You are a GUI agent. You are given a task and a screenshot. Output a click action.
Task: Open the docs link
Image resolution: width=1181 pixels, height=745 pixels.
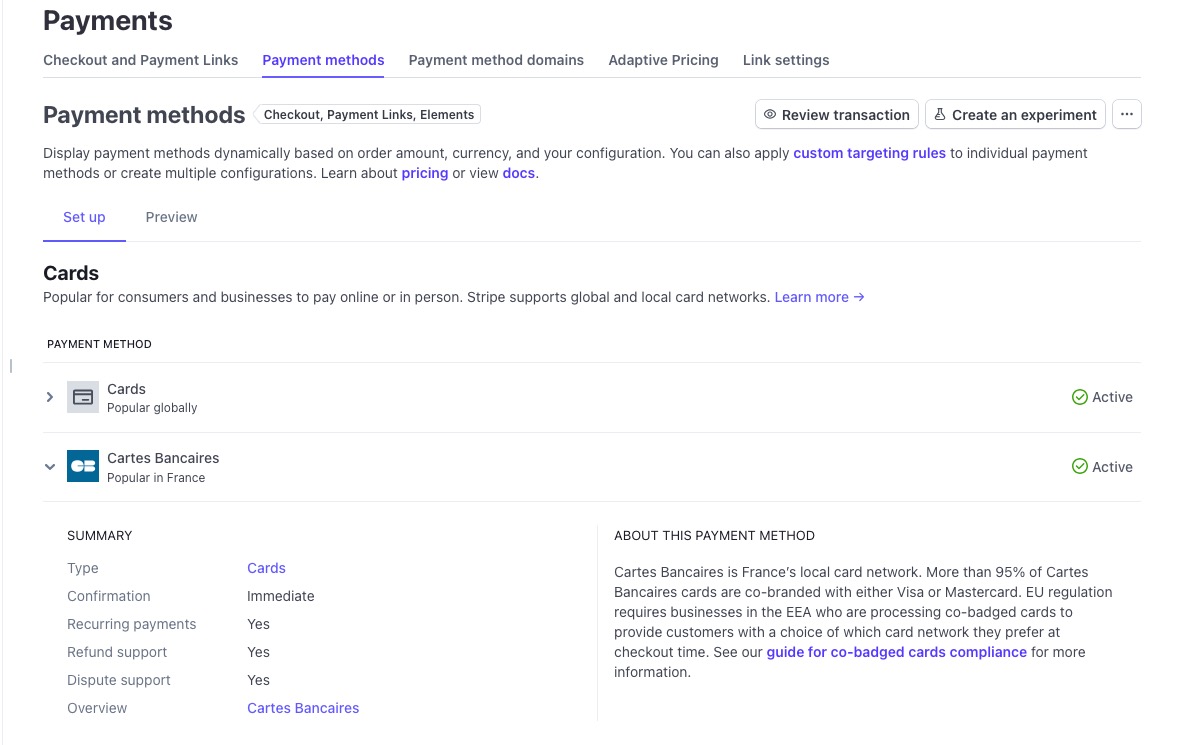518,173
